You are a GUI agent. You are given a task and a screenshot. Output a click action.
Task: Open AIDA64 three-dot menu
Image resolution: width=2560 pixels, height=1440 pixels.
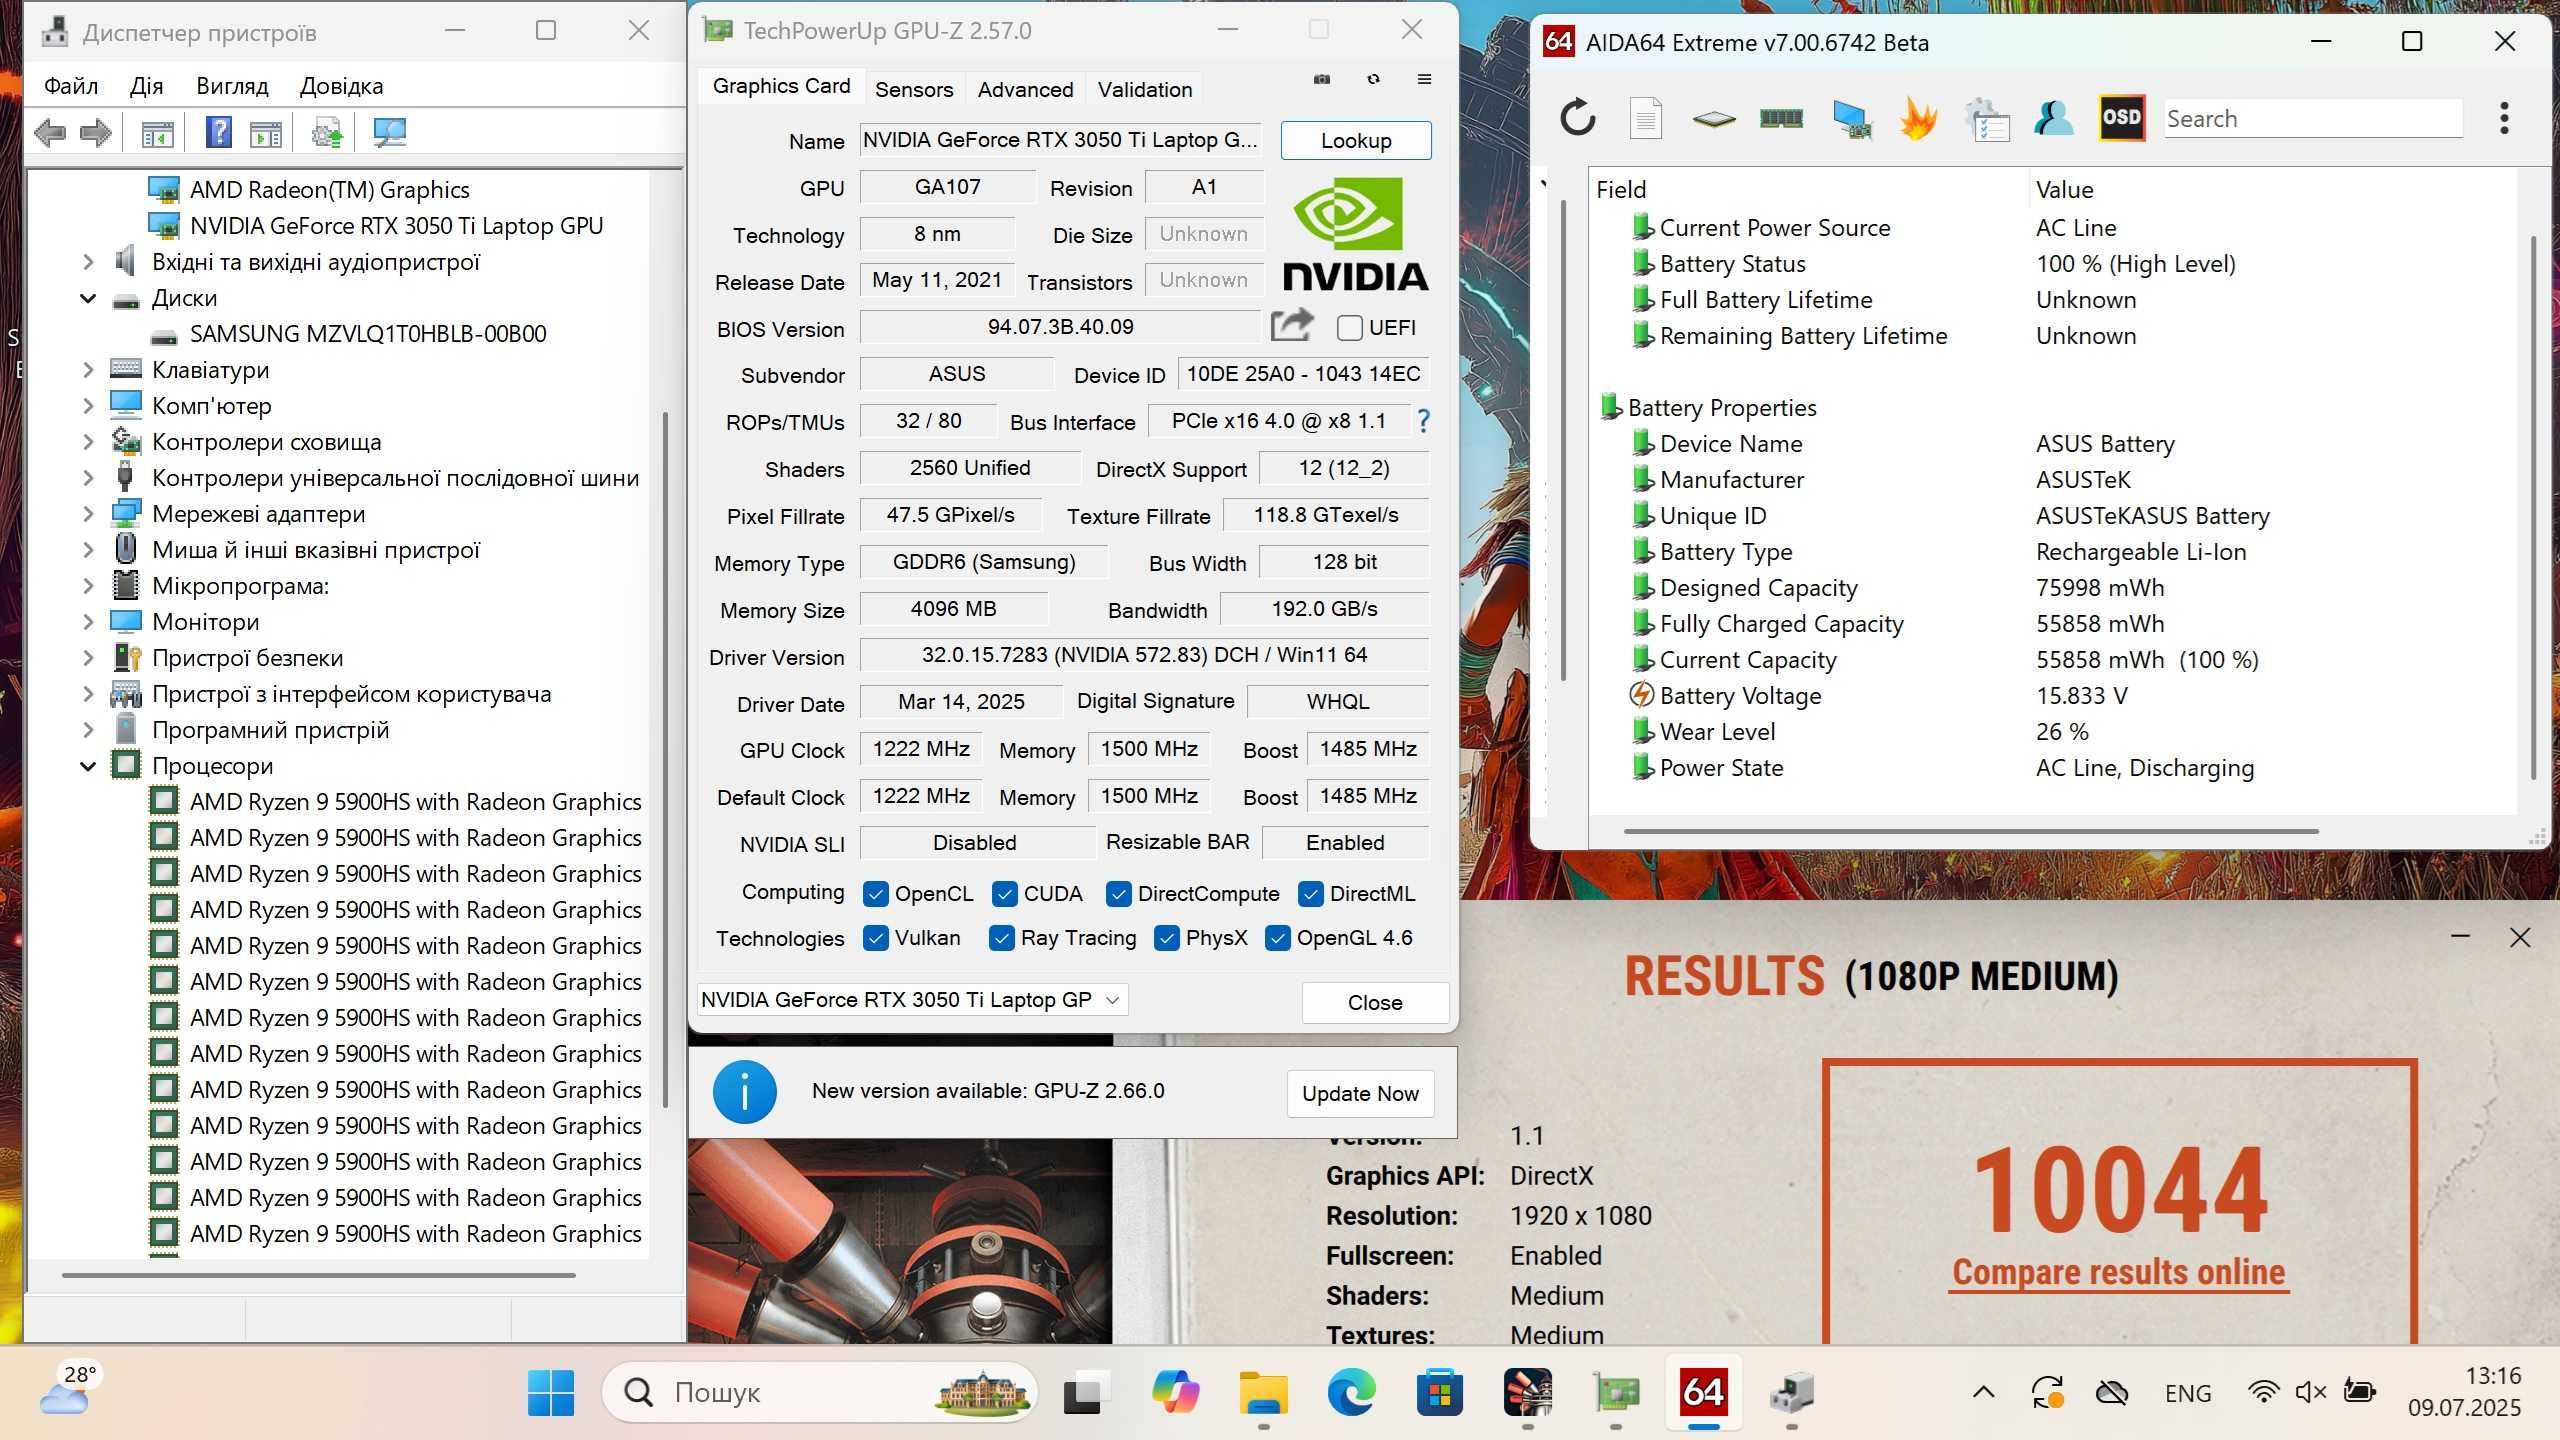(x=2504, y=118)
